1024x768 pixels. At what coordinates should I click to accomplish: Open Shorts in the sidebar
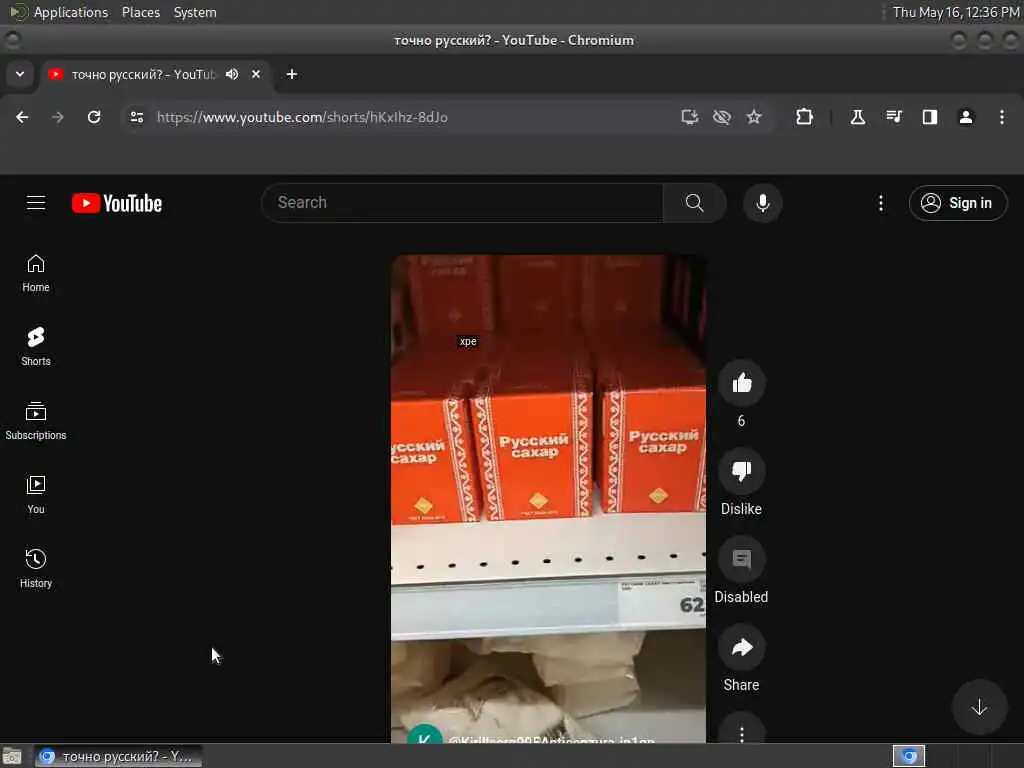pyautogui.click(x=36, y=347)
